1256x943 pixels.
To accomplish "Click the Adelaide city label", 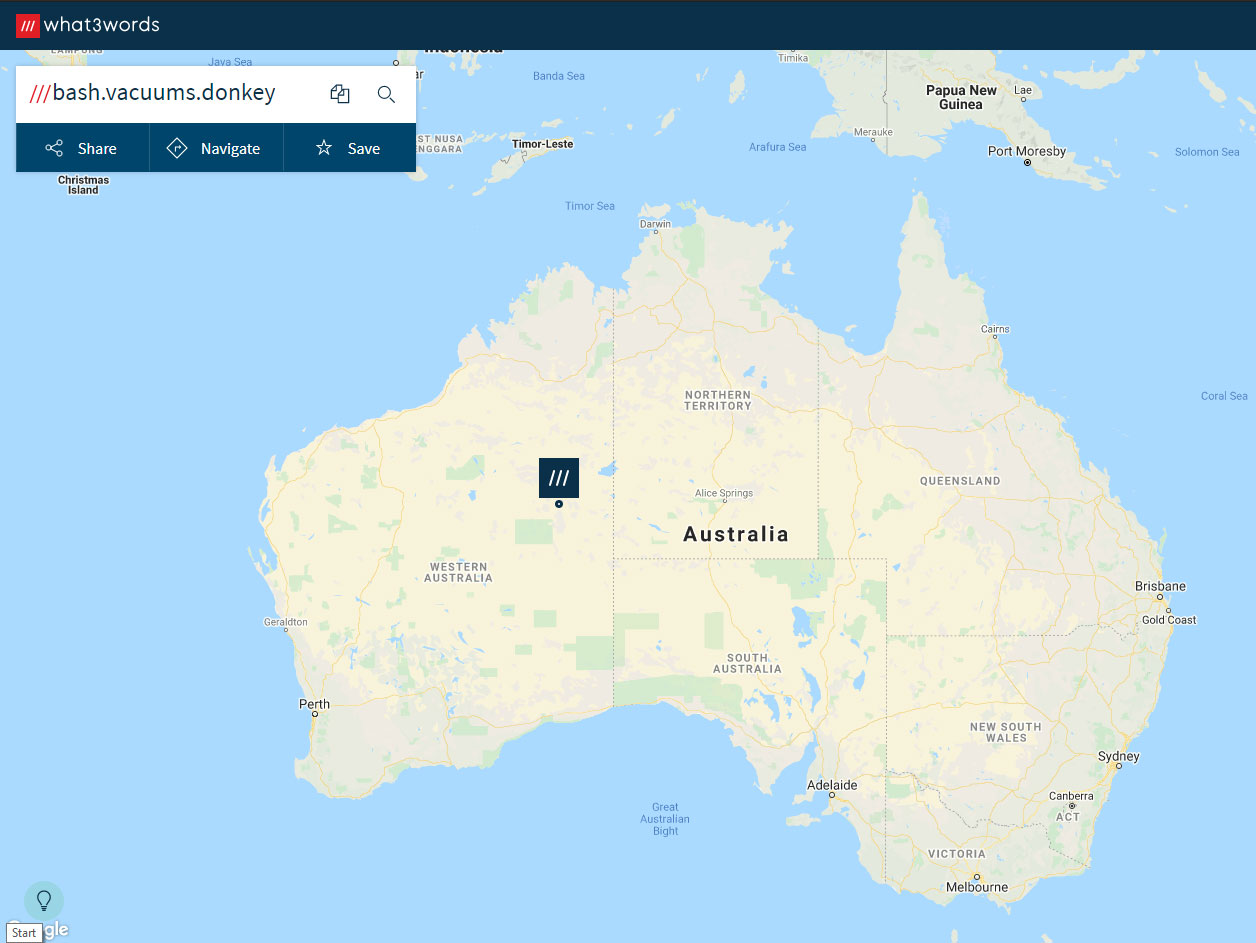I will tap(832, 785).
